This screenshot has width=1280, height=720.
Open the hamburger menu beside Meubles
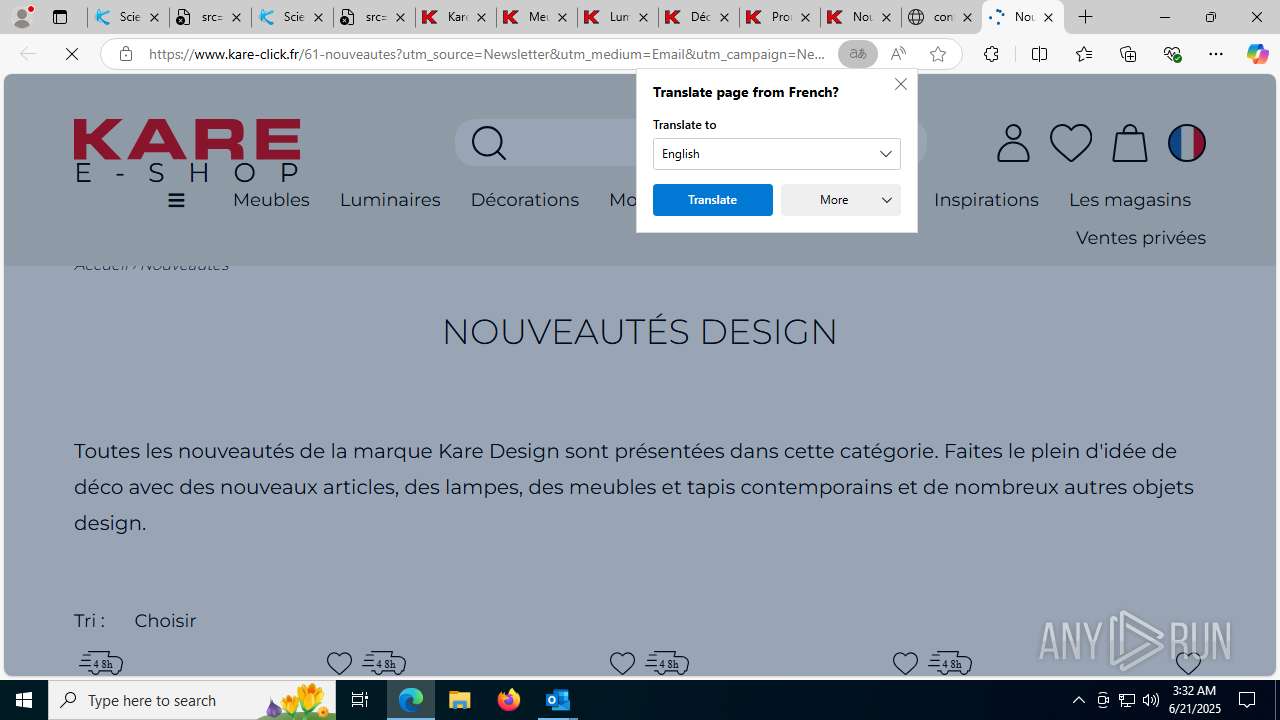pos(176,200)
